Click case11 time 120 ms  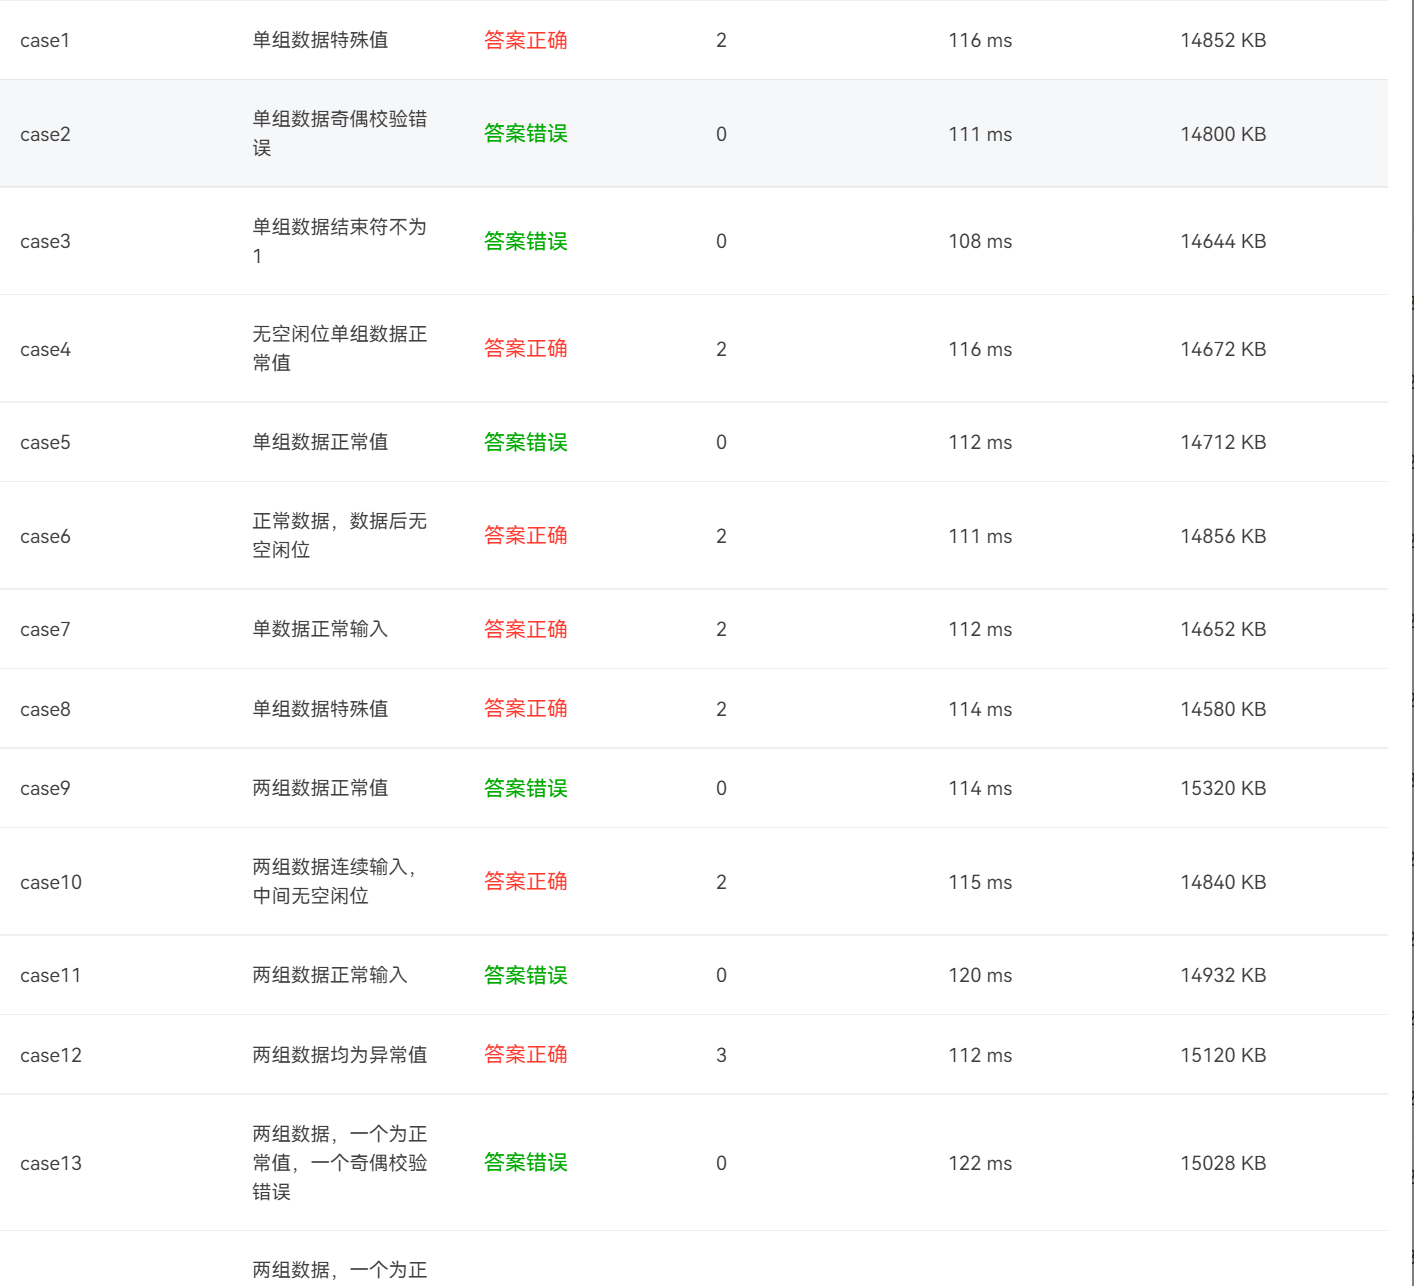point(980,976)
